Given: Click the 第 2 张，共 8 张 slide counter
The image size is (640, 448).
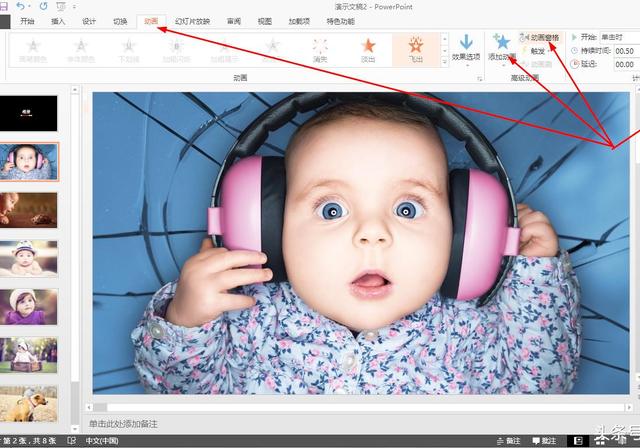Looking at the screenshot, I should (x=29, y=441).
